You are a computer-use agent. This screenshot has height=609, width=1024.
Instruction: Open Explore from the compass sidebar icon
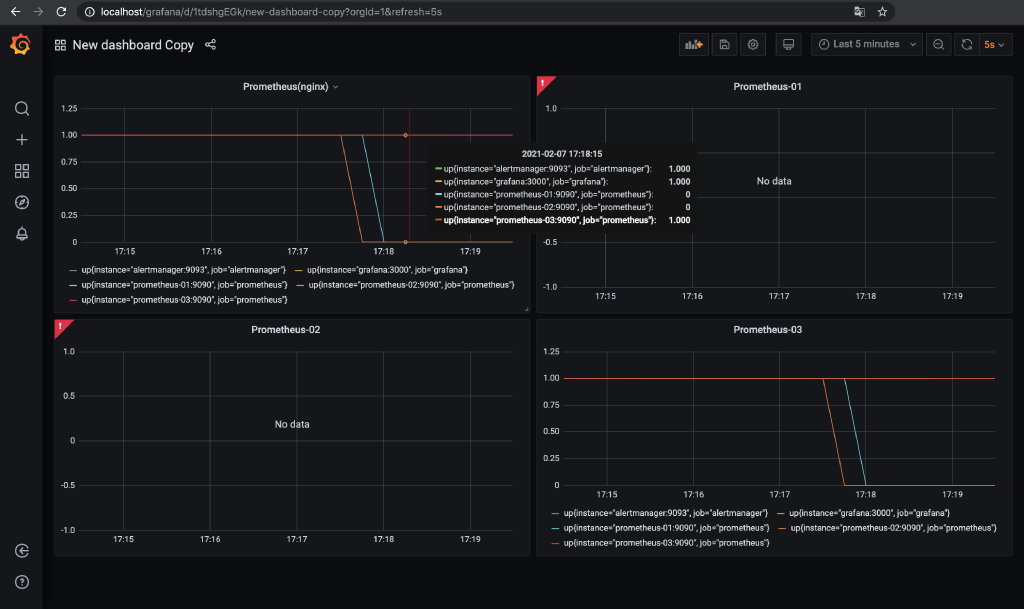click(21, 202)
